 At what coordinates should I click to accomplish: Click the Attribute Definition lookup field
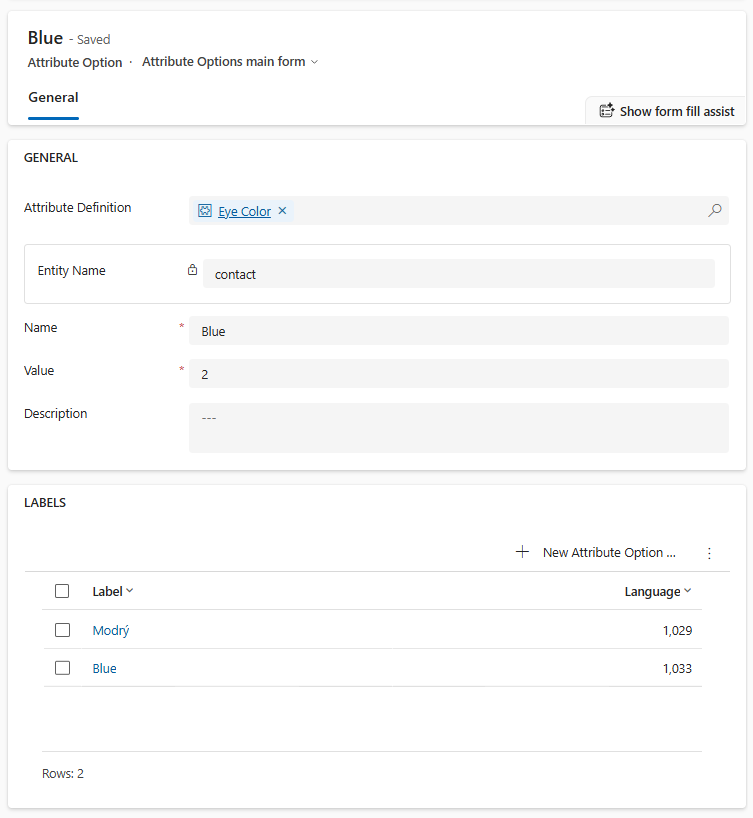coord(459,210)
